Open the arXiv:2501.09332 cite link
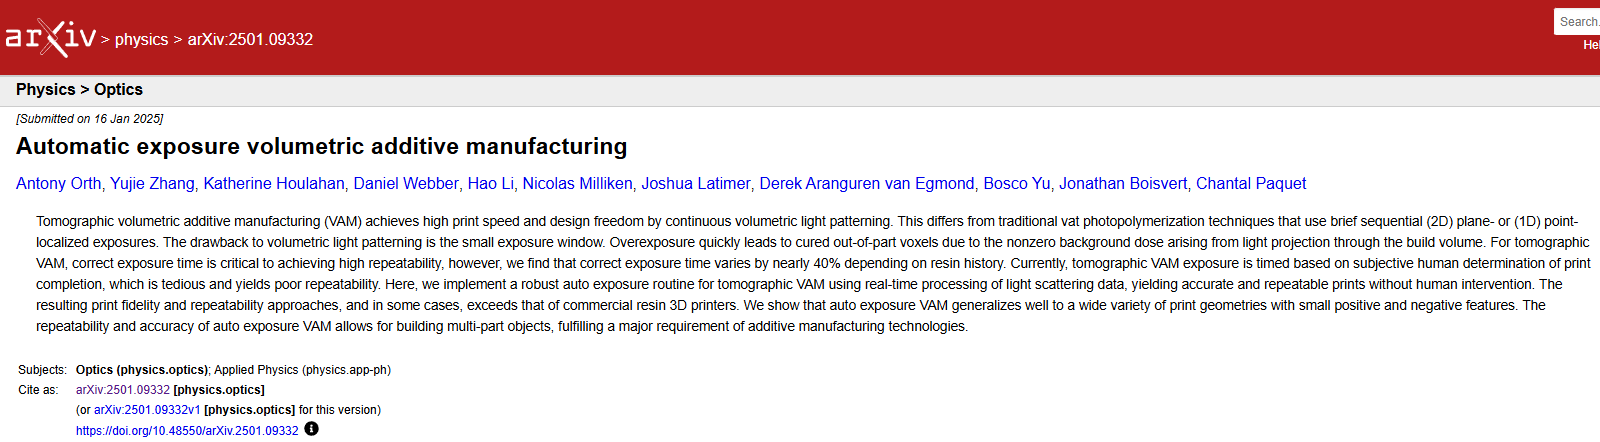The height and width of the screenshot is (442, 1600). click(123, 390)
